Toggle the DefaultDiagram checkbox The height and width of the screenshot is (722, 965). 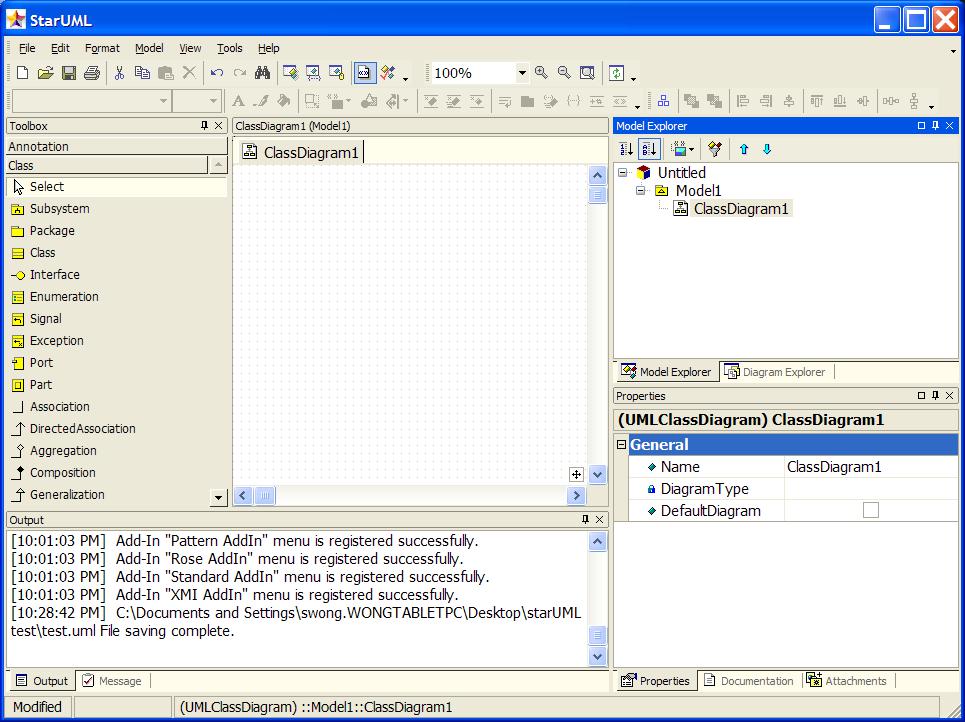870,510
